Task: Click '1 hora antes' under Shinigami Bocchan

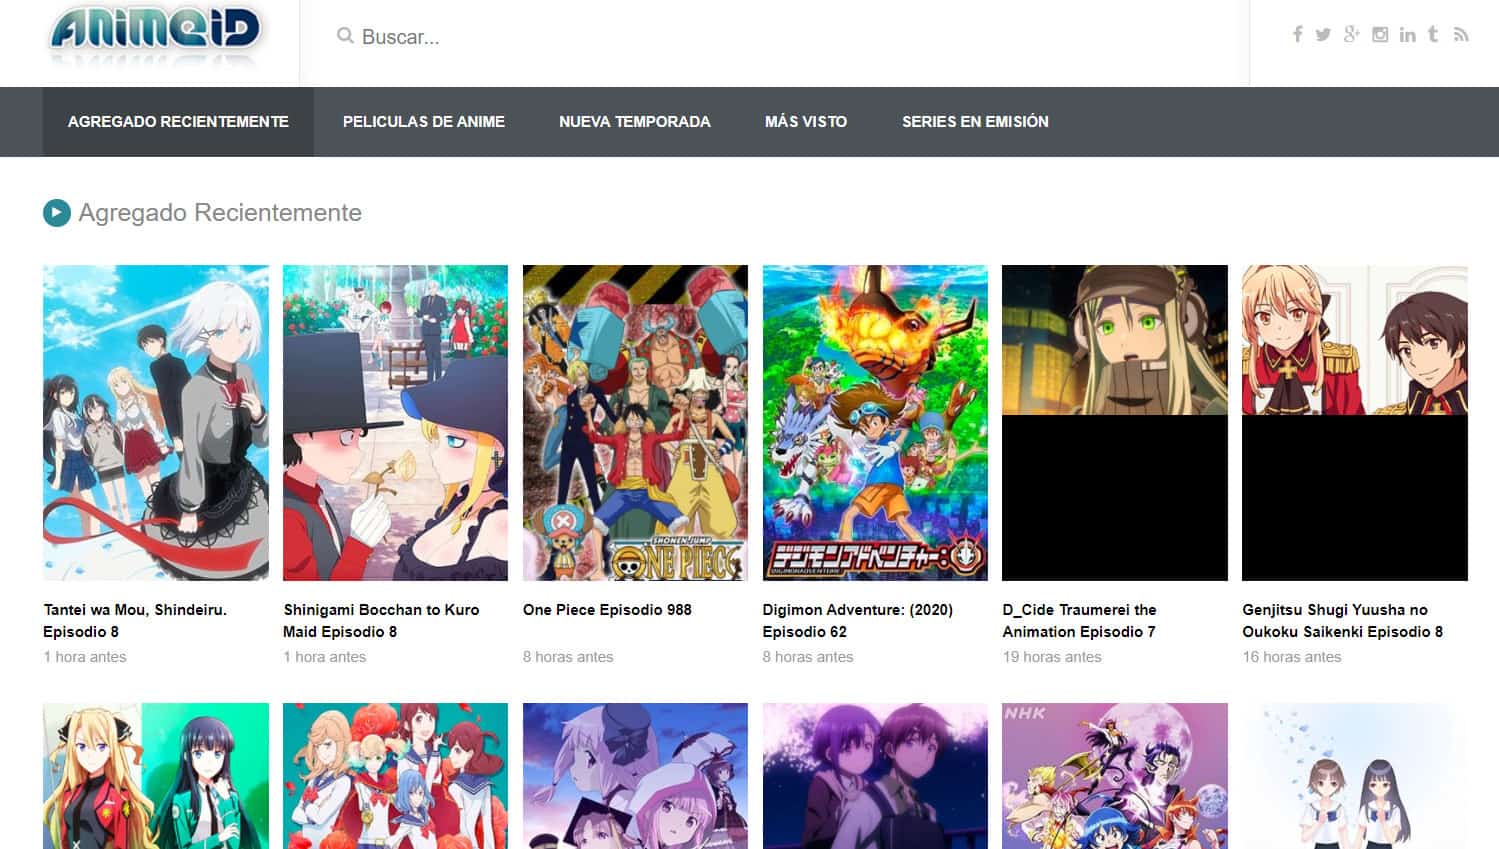Action: (325, 657)
